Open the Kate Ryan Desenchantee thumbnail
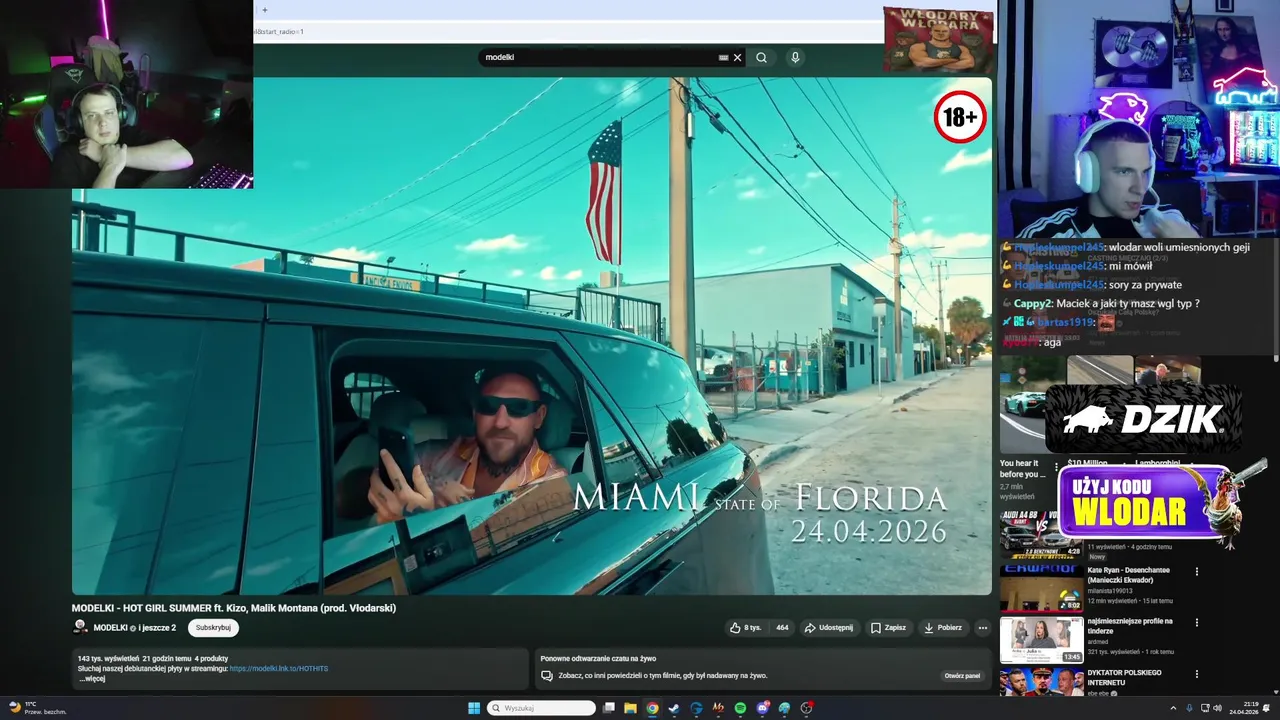The image size is (1280, 720). click(x=1041, y=587)
